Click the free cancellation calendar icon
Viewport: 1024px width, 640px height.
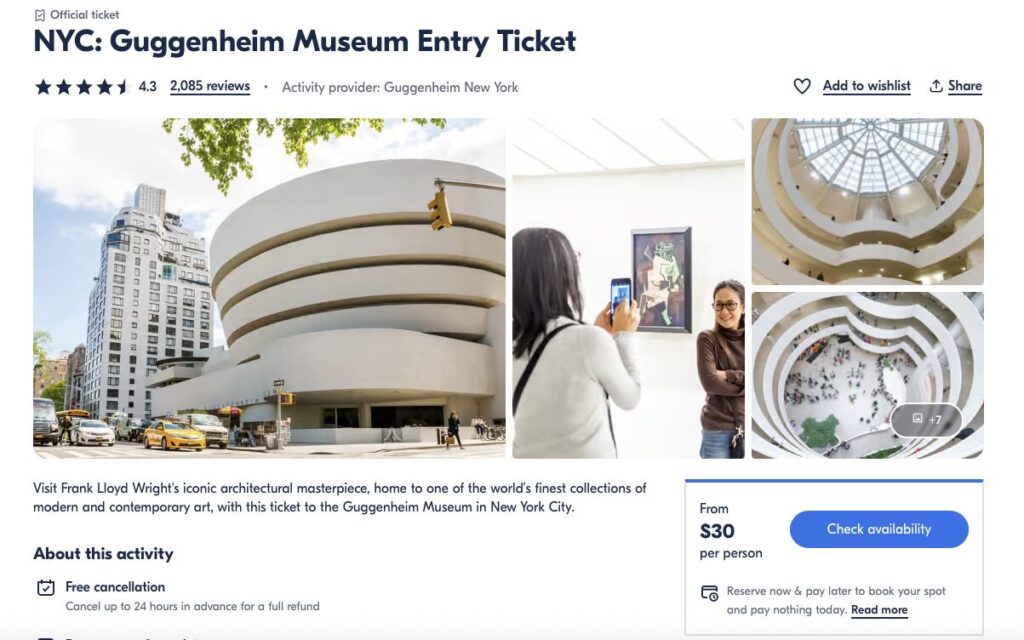pos(45,588)
